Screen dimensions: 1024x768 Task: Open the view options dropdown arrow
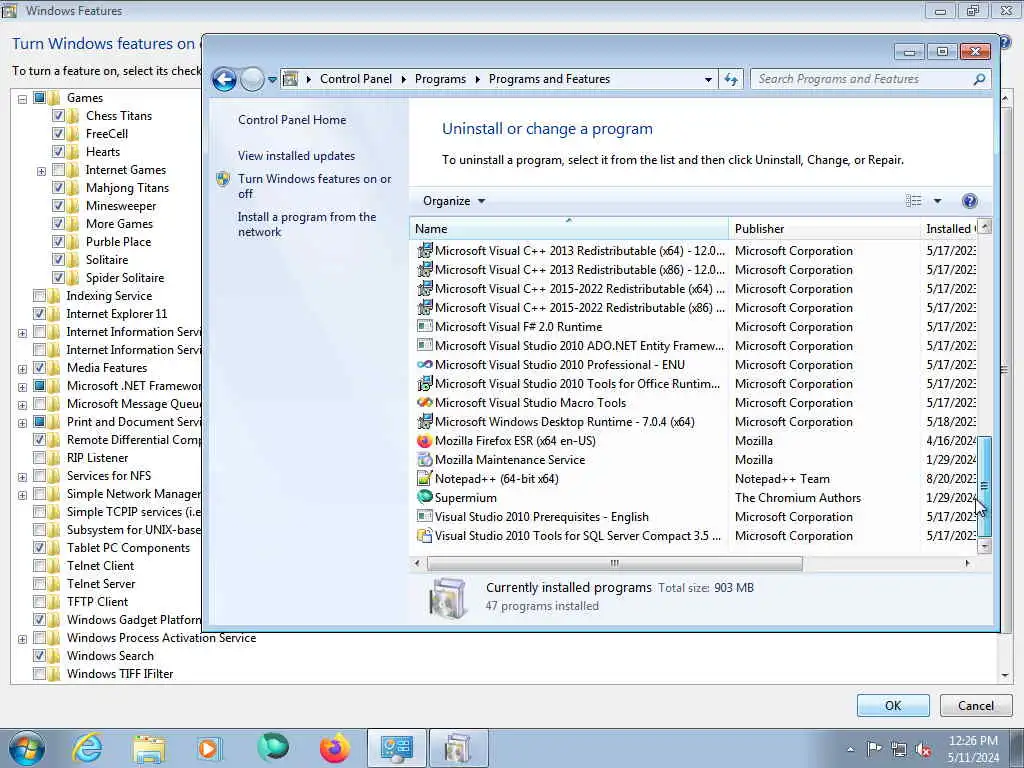(937, 201)
